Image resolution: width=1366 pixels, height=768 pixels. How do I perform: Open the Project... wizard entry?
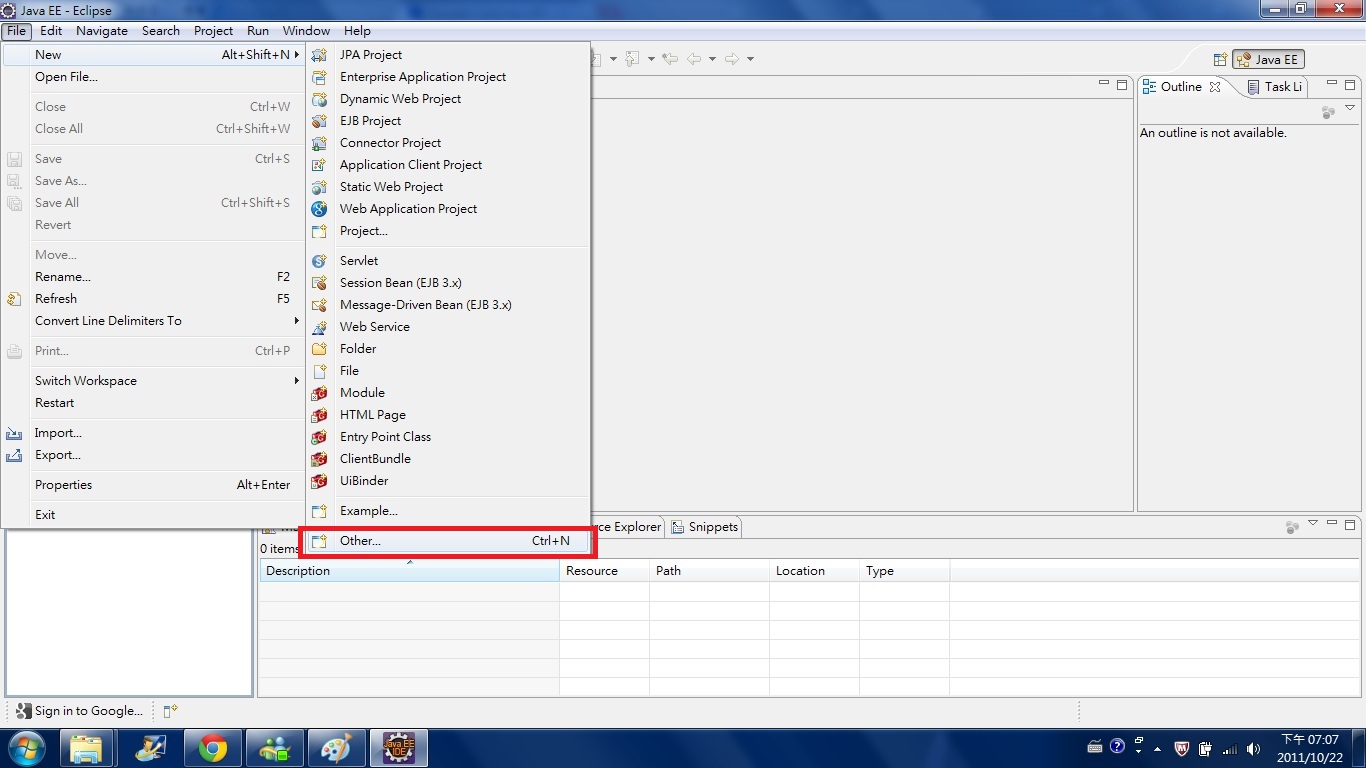pyautogui.click(x=447, y=231)
